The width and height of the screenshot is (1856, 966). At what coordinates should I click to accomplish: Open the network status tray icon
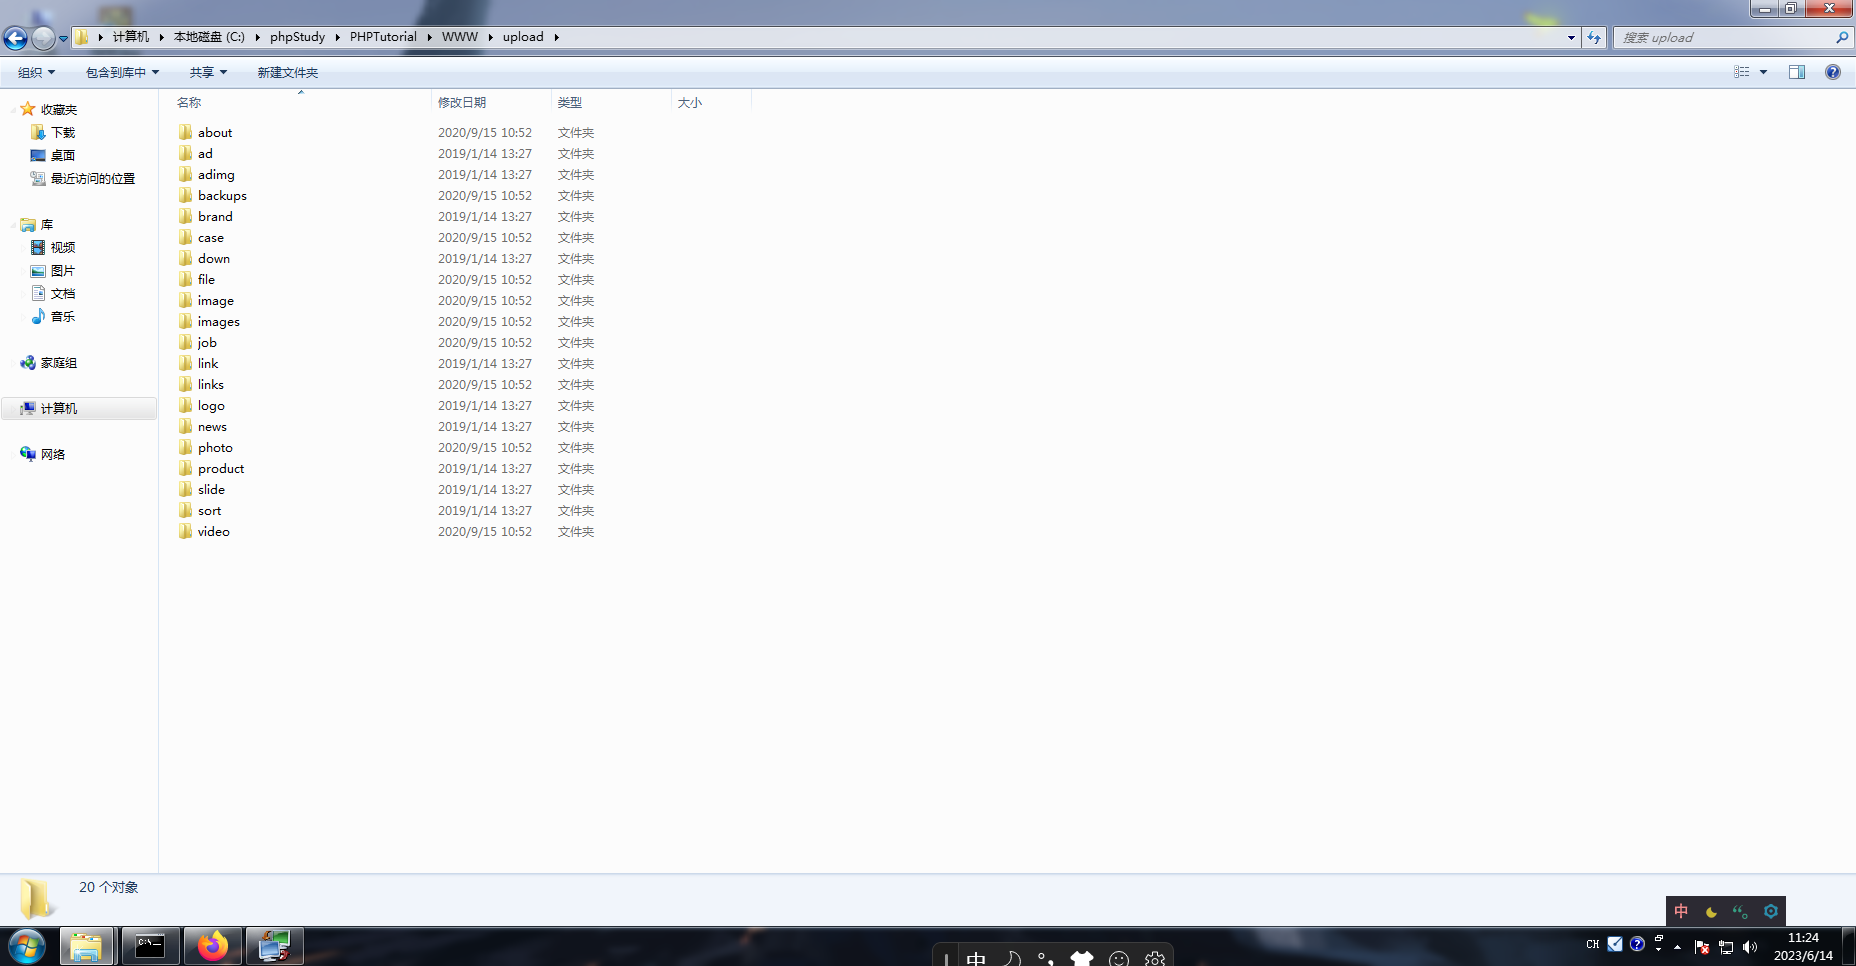[1726, 945]
